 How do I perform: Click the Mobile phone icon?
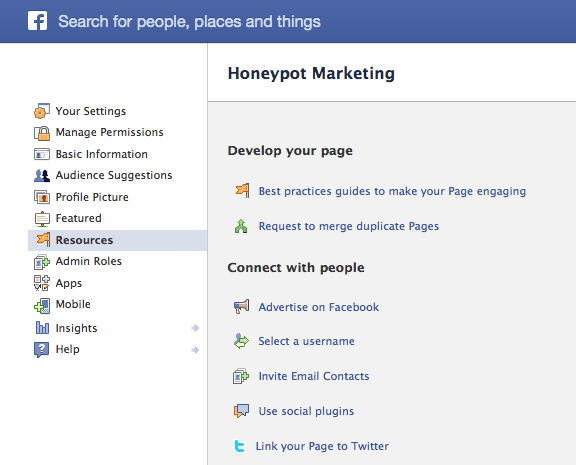(42, 305)
